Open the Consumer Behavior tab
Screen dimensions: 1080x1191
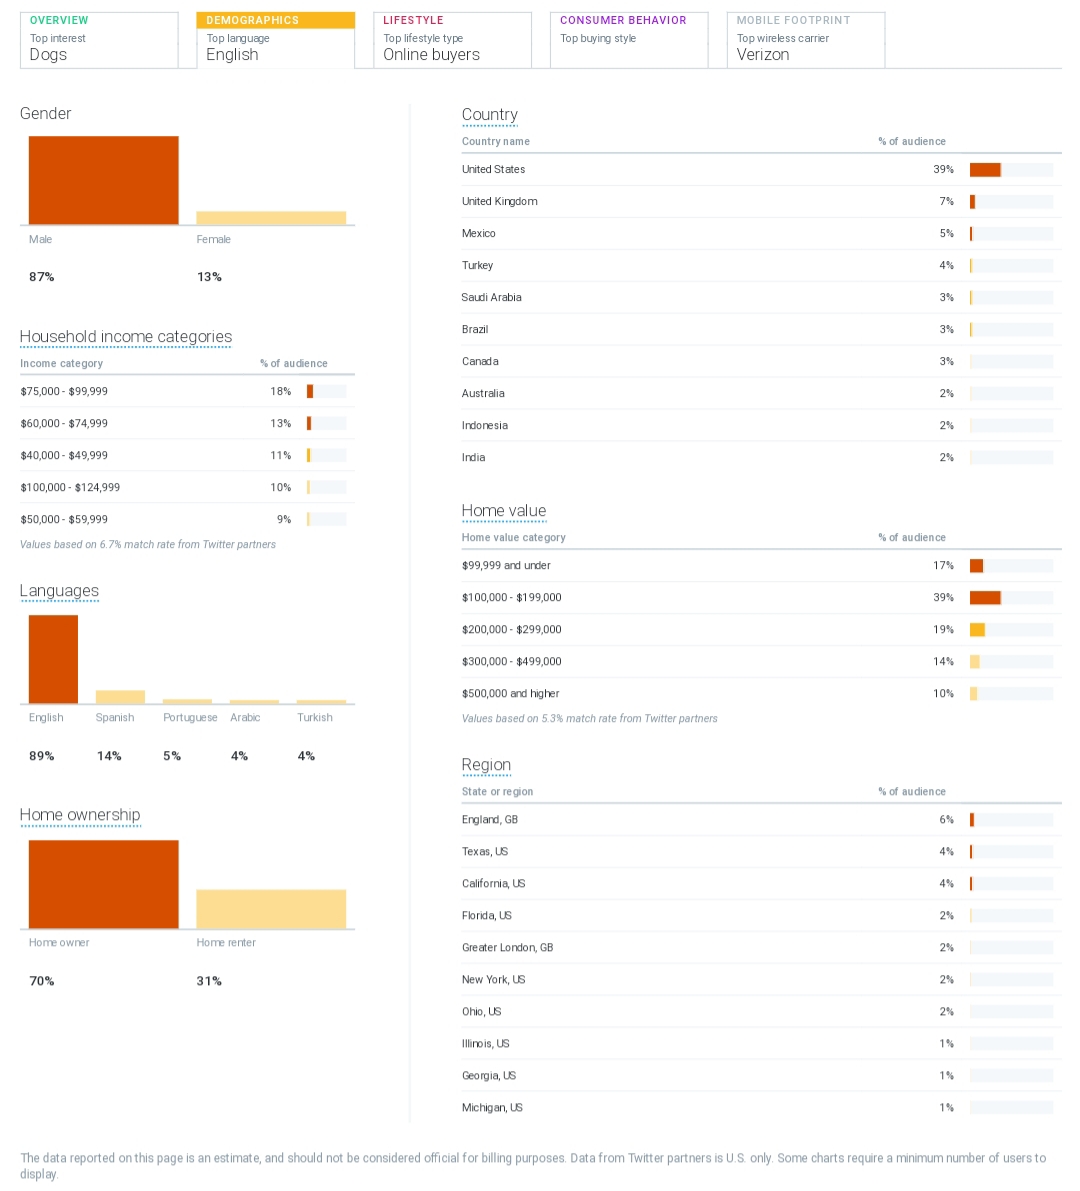pyautogui.click(x=630, y=40)
